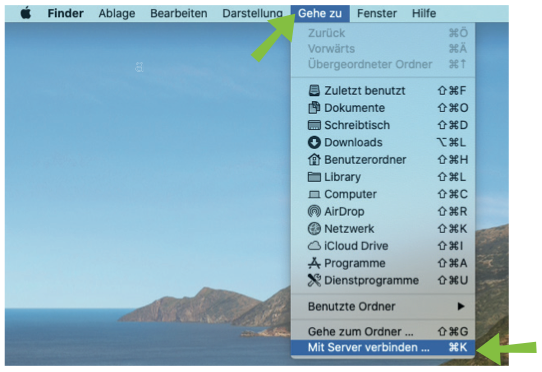Click the AirDrop icon
The height and width of the screenshot is (372, 542).
pyautogui.click(x=314, y=211)
